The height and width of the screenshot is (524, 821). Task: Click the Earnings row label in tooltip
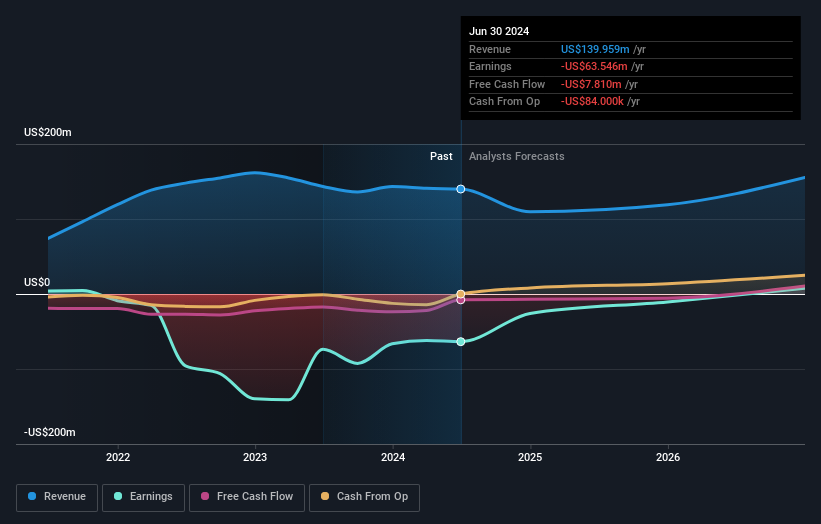pos(490,66)
